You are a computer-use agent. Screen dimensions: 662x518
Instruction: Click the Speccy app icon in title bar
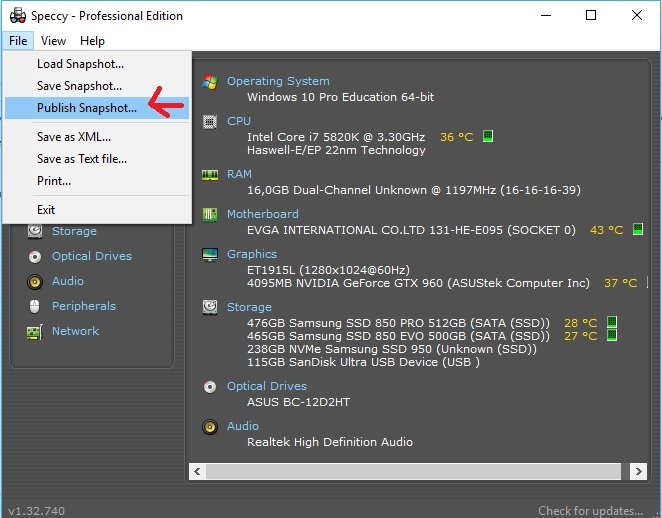pyautogui.click(x=18, y=16)
